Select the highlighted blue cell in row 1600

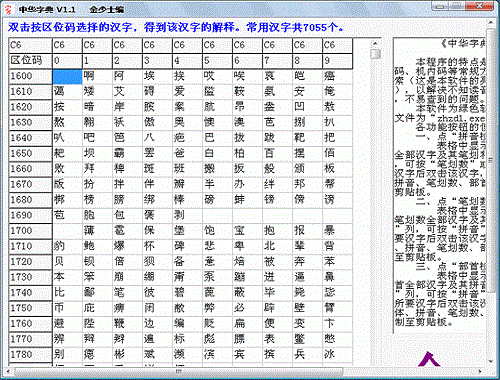(x=67, y=76)
